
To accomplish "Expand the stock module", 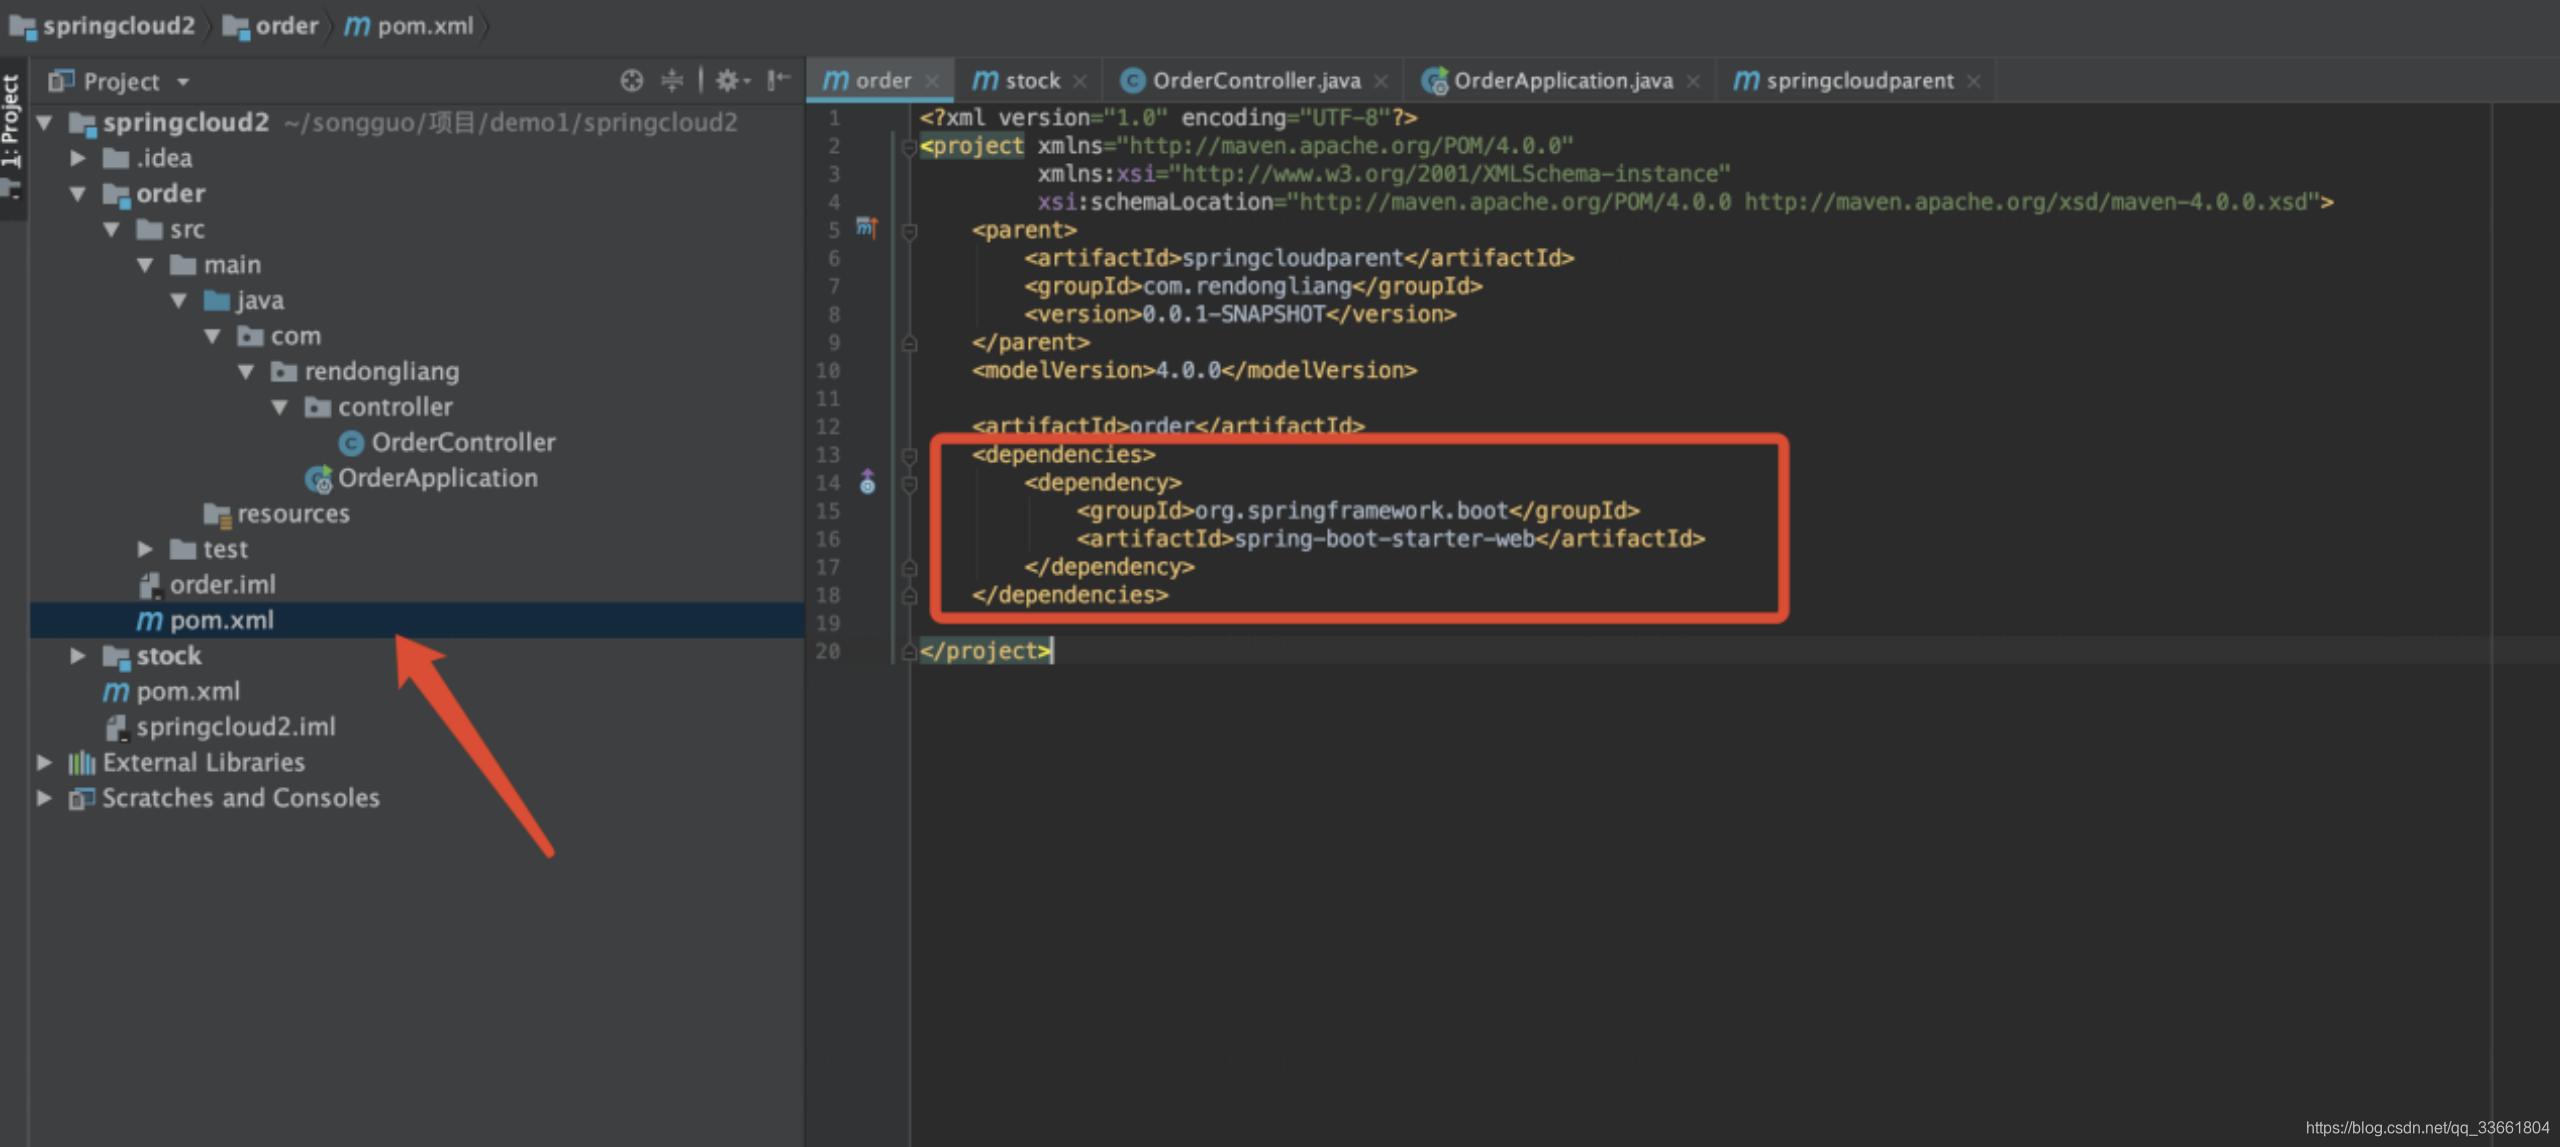I will (78, 656).
